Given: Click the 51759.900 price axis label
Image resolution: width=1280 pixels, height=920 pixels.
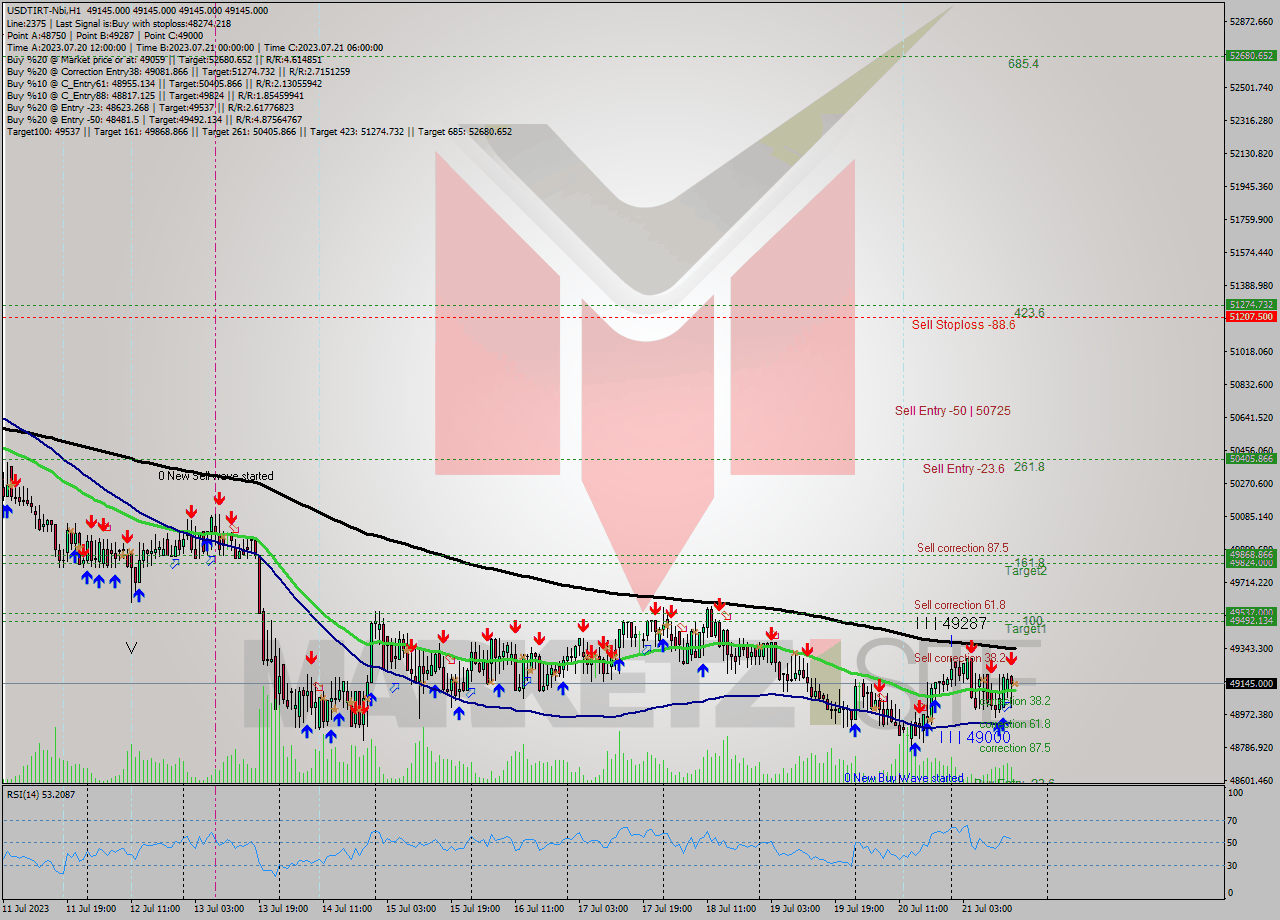Looking at the screenshot, I should pos(1251,219).
